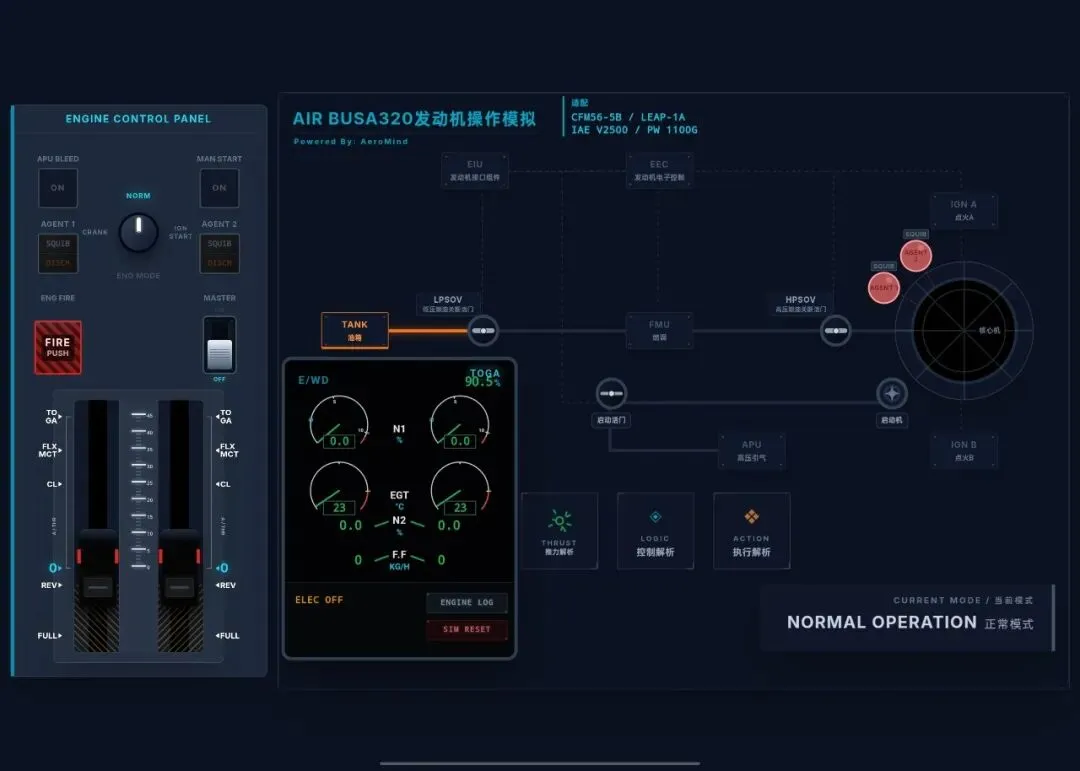Viewport: 1080px width, 771px height.
Task: Click the E/WD display title
Action: pyautogui.click(x=313, y=380)
